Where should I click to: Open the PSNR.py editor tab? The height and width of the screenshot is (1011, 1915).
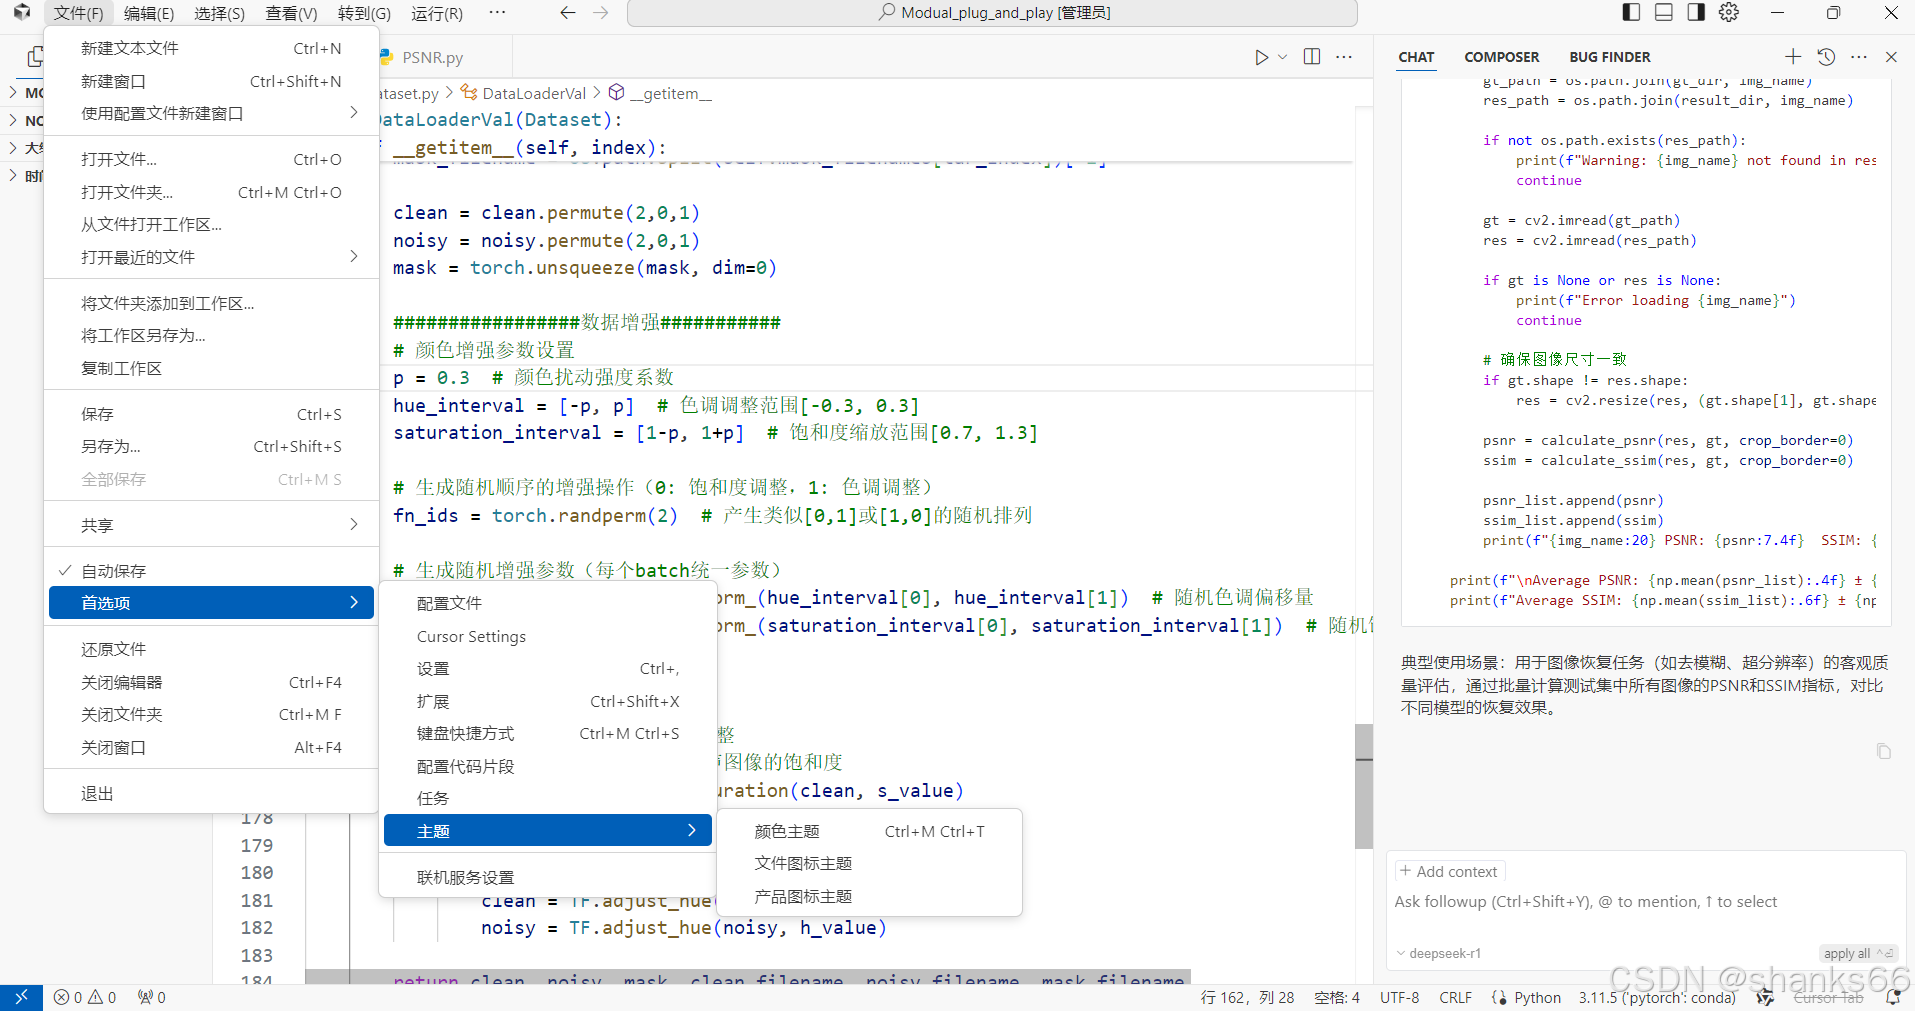[x=432, y=58]
